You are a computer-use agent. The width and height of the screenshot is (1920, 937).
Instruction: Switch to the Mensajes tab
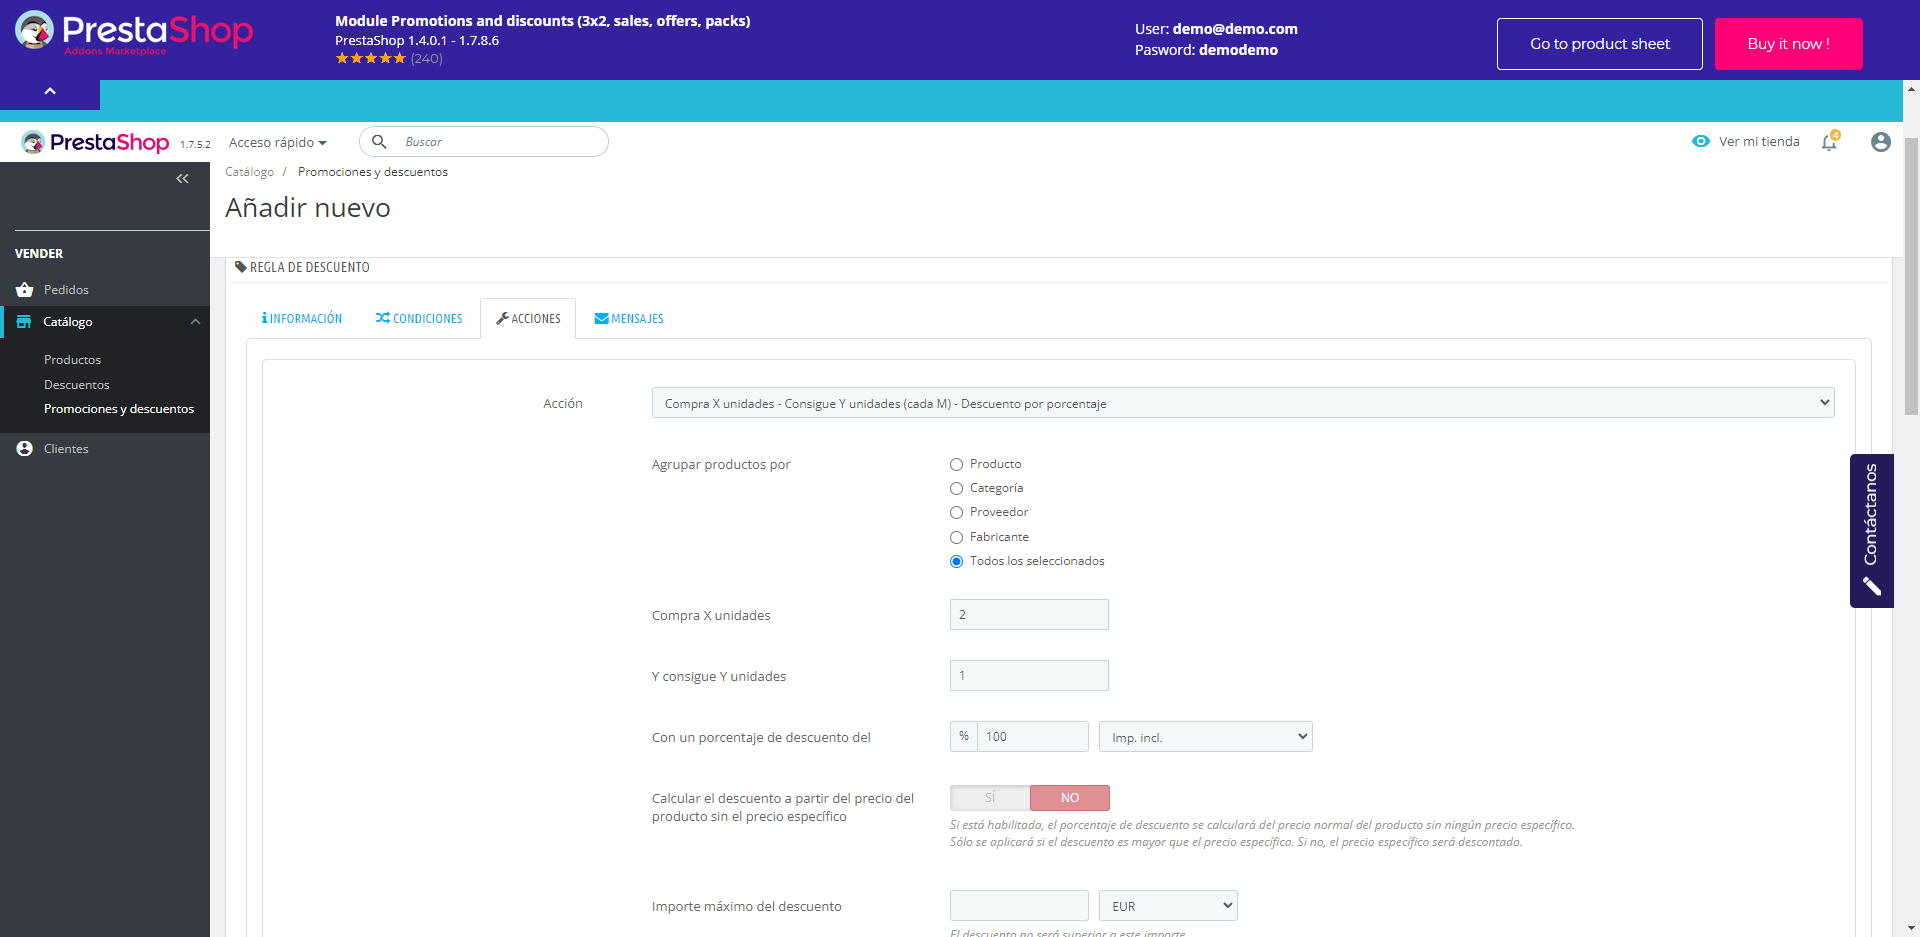[x=629, y=319]
